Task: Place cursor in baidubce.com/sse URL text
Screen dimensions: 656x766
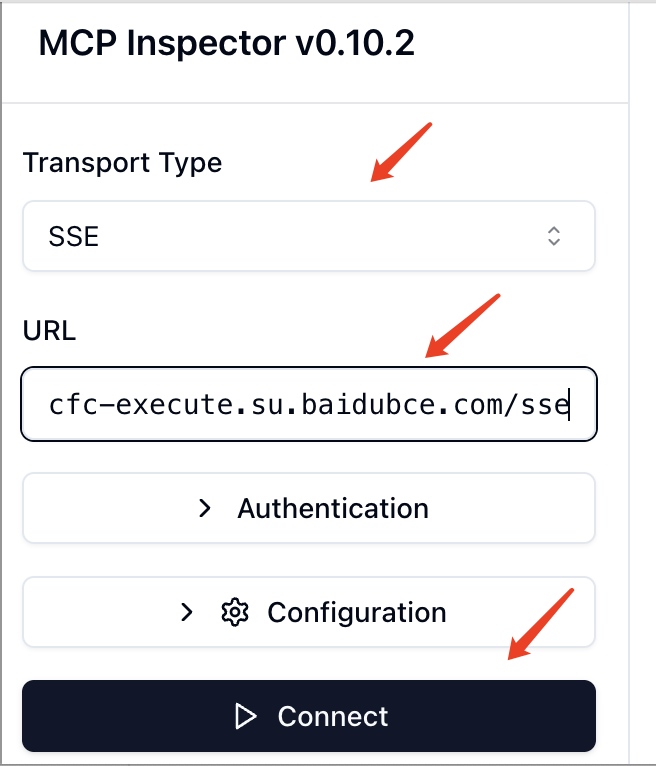Action: tap(400, 404)
